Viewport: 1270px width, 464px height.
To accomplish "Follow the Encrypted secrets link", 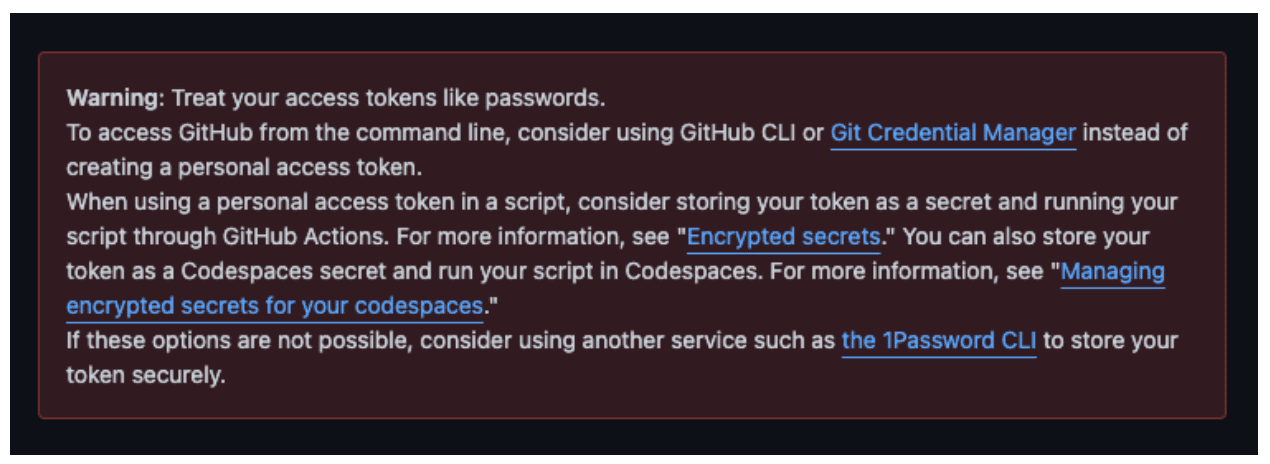I will tap(784, 237).
